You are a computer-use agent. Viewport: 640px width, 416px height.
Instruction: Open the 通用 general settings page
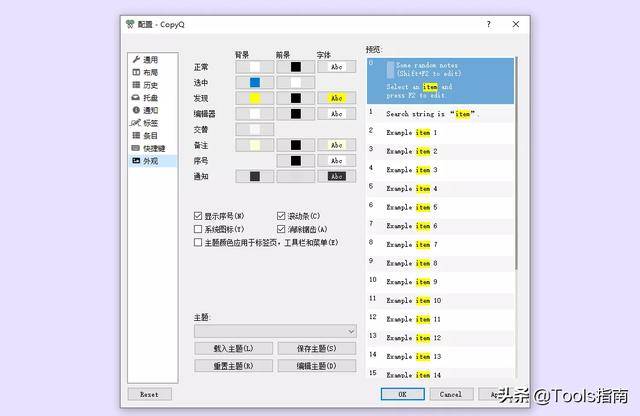pyautogui.click(x=152, y=60)
